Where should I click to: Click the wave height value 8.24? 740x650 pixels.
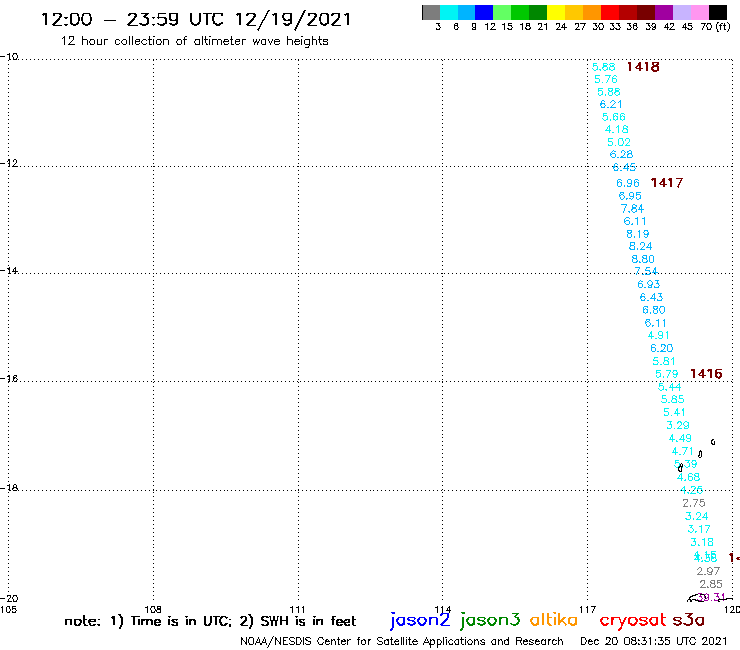pos(640,246)
